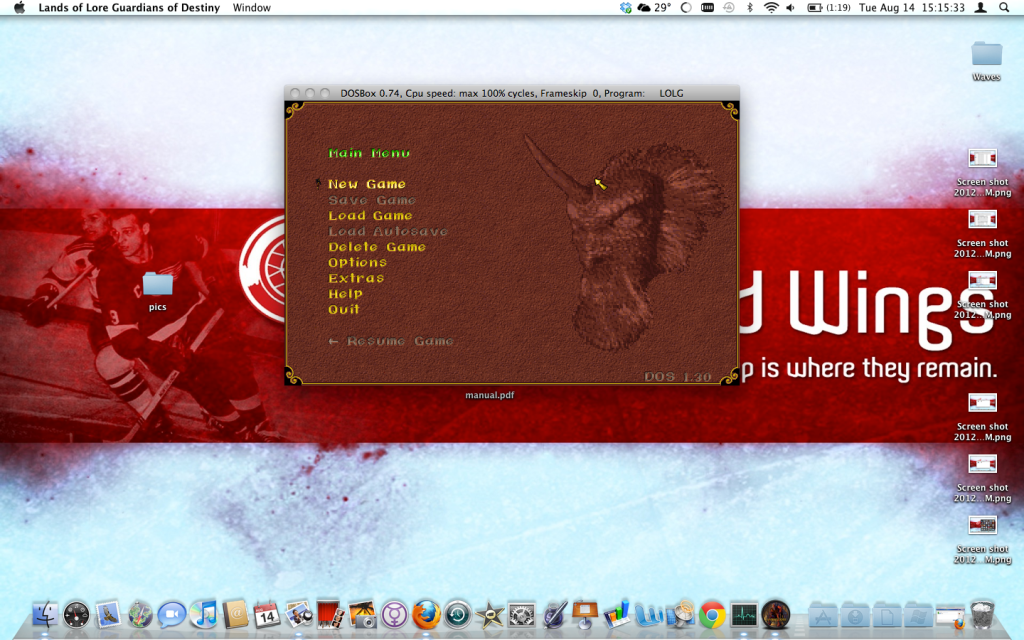The height and width of the screenshot is (640, 1024).
Task: Open Microsoft Word in the Dock
Action: tap(648, 615)
